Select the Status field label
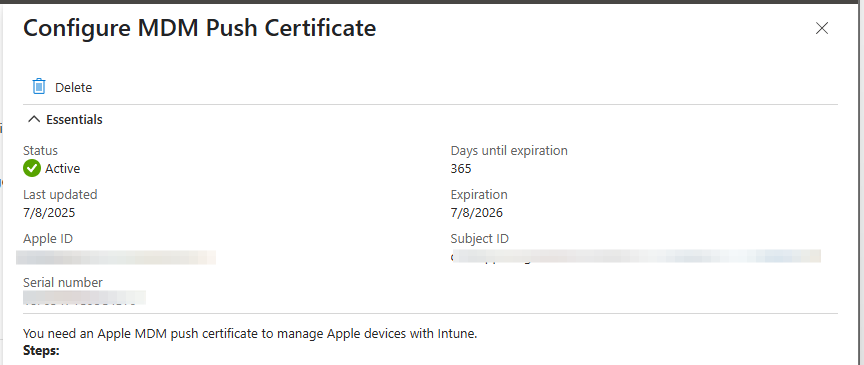The width and height of the screenshot is (864, 365). coord(40,151)
